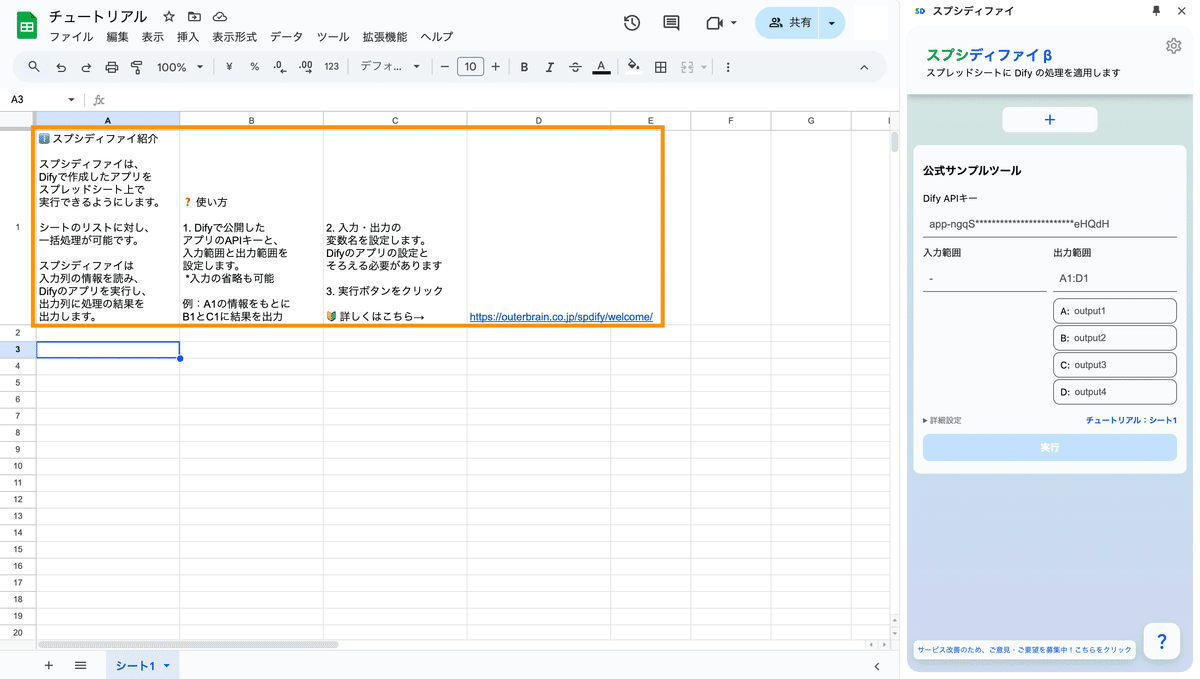Open the 表示 menu

pyautogui.click(x=153, y=37)
